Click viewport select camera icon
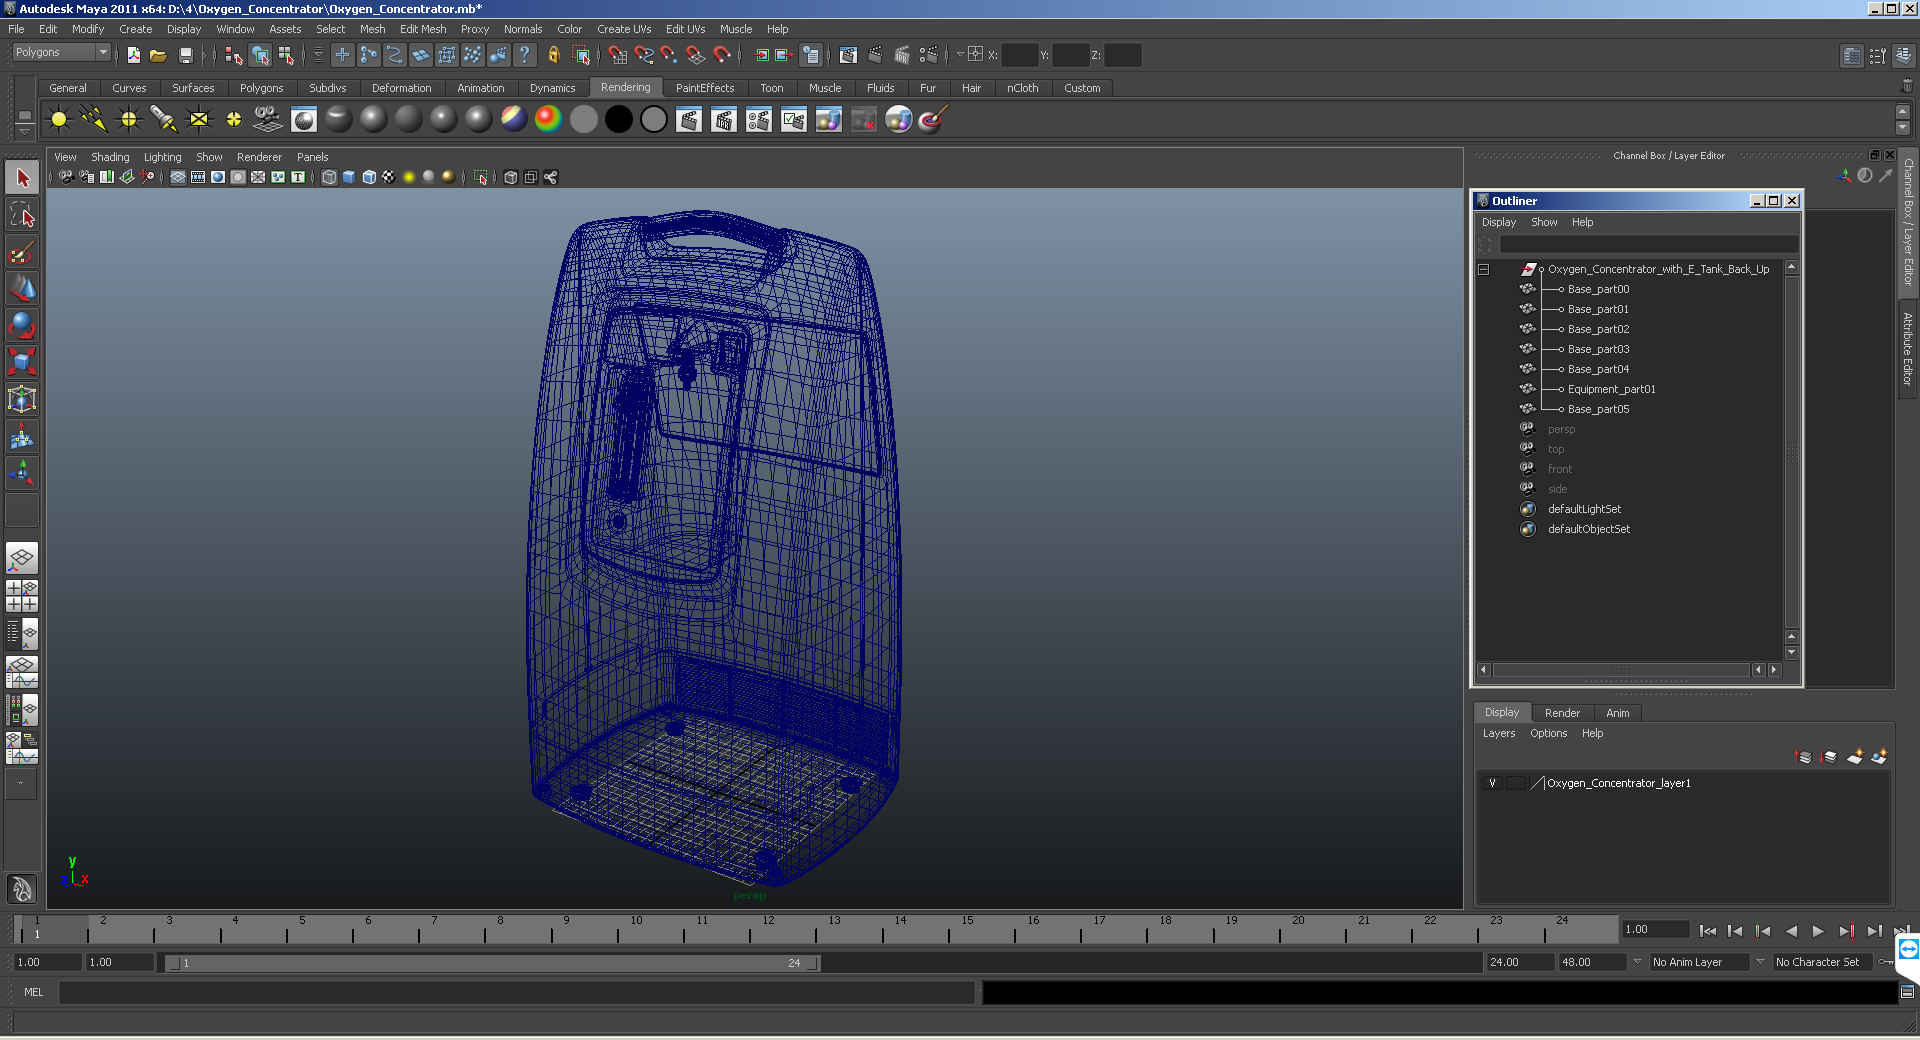Screen dimensions: 1920x1040 [x=66, y=177]
